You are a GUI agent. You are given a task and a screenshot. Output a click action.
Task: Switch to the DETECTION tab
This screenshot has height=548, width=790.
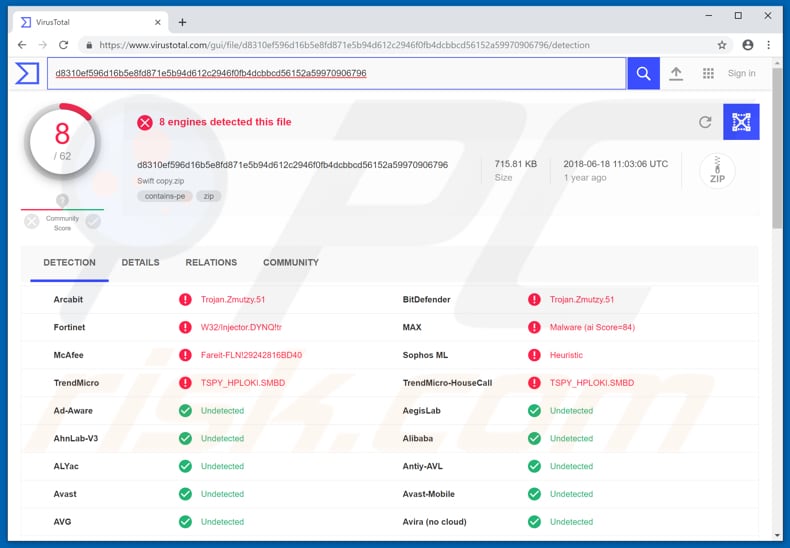(70, 262)
